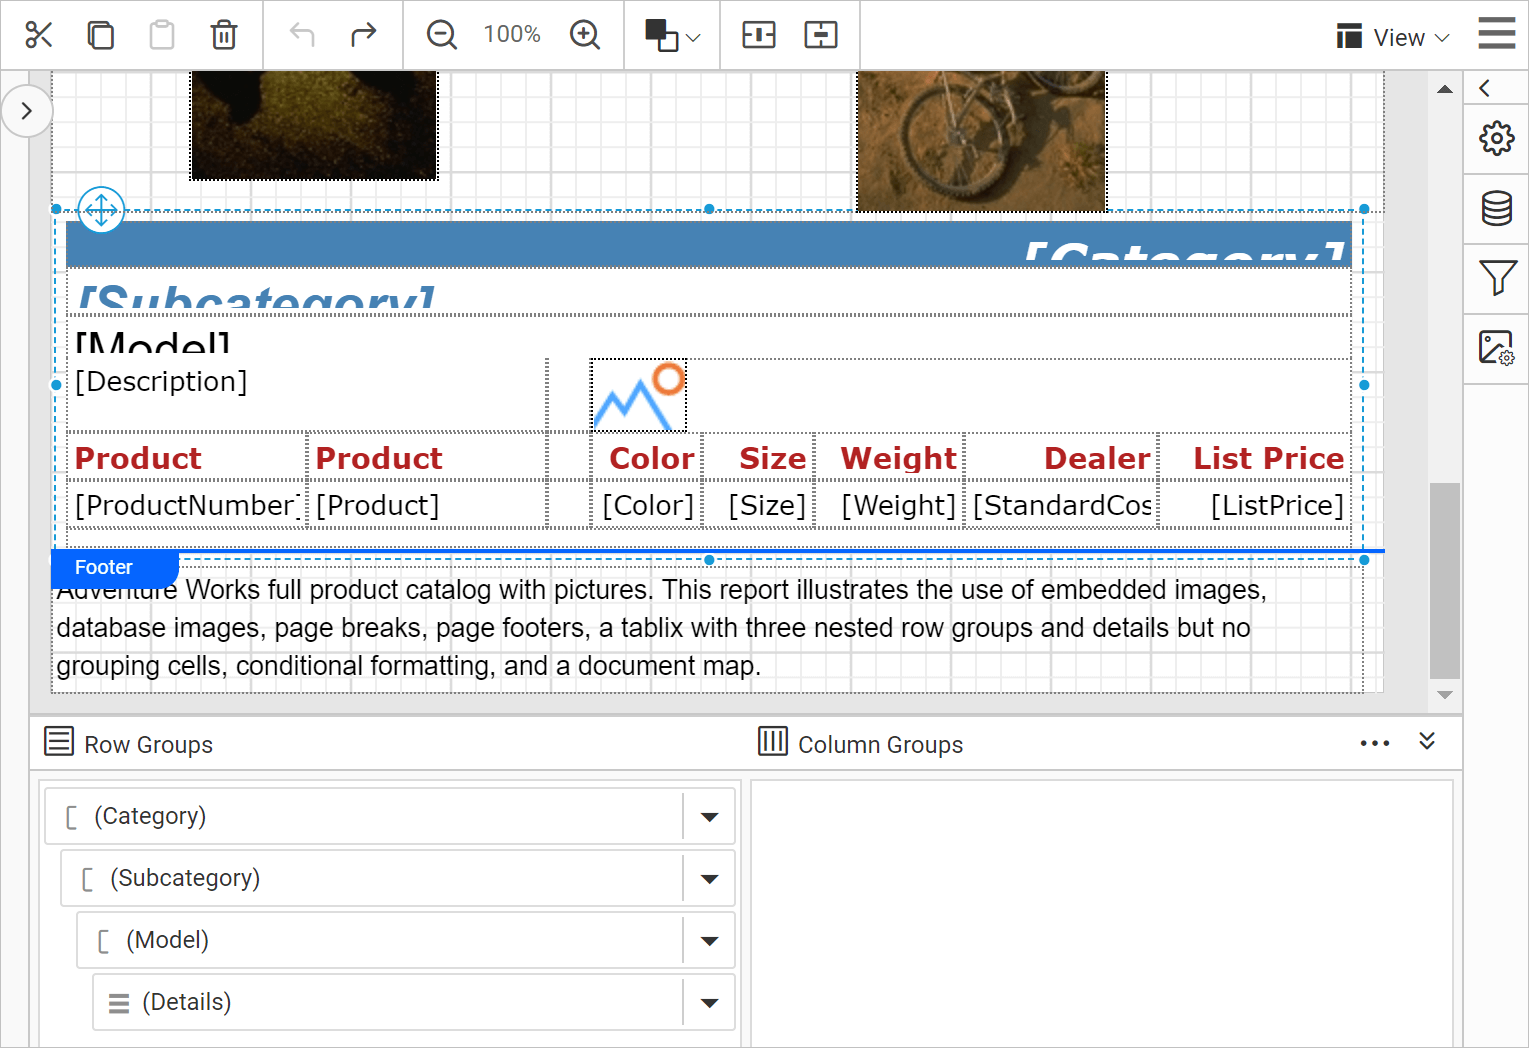Click the scroll down arrow
Screen dimensions: 1529x1048
[1445, 694]
